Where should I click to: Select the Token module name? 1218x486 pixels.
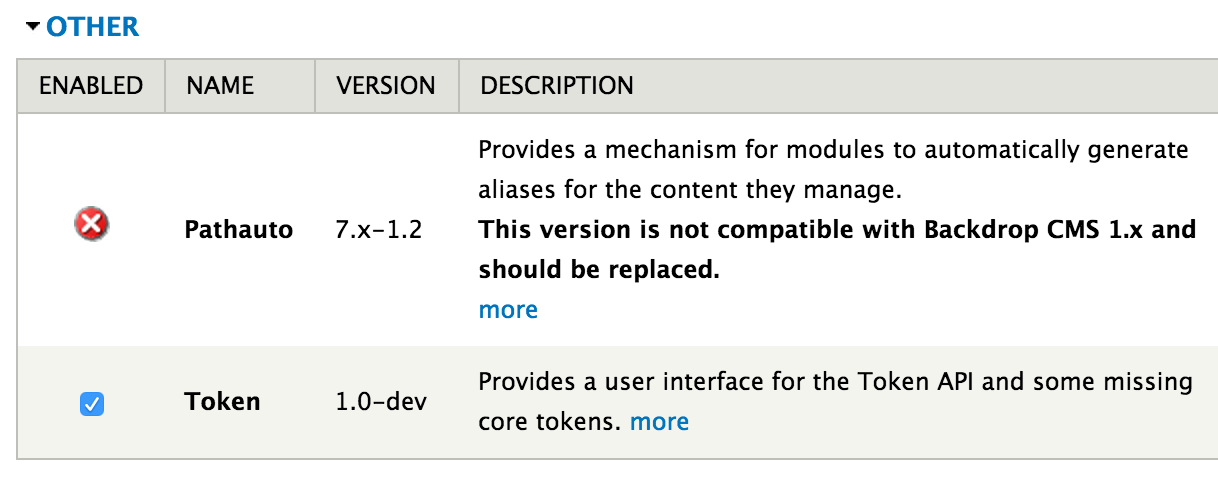click(x=222, y=402)
